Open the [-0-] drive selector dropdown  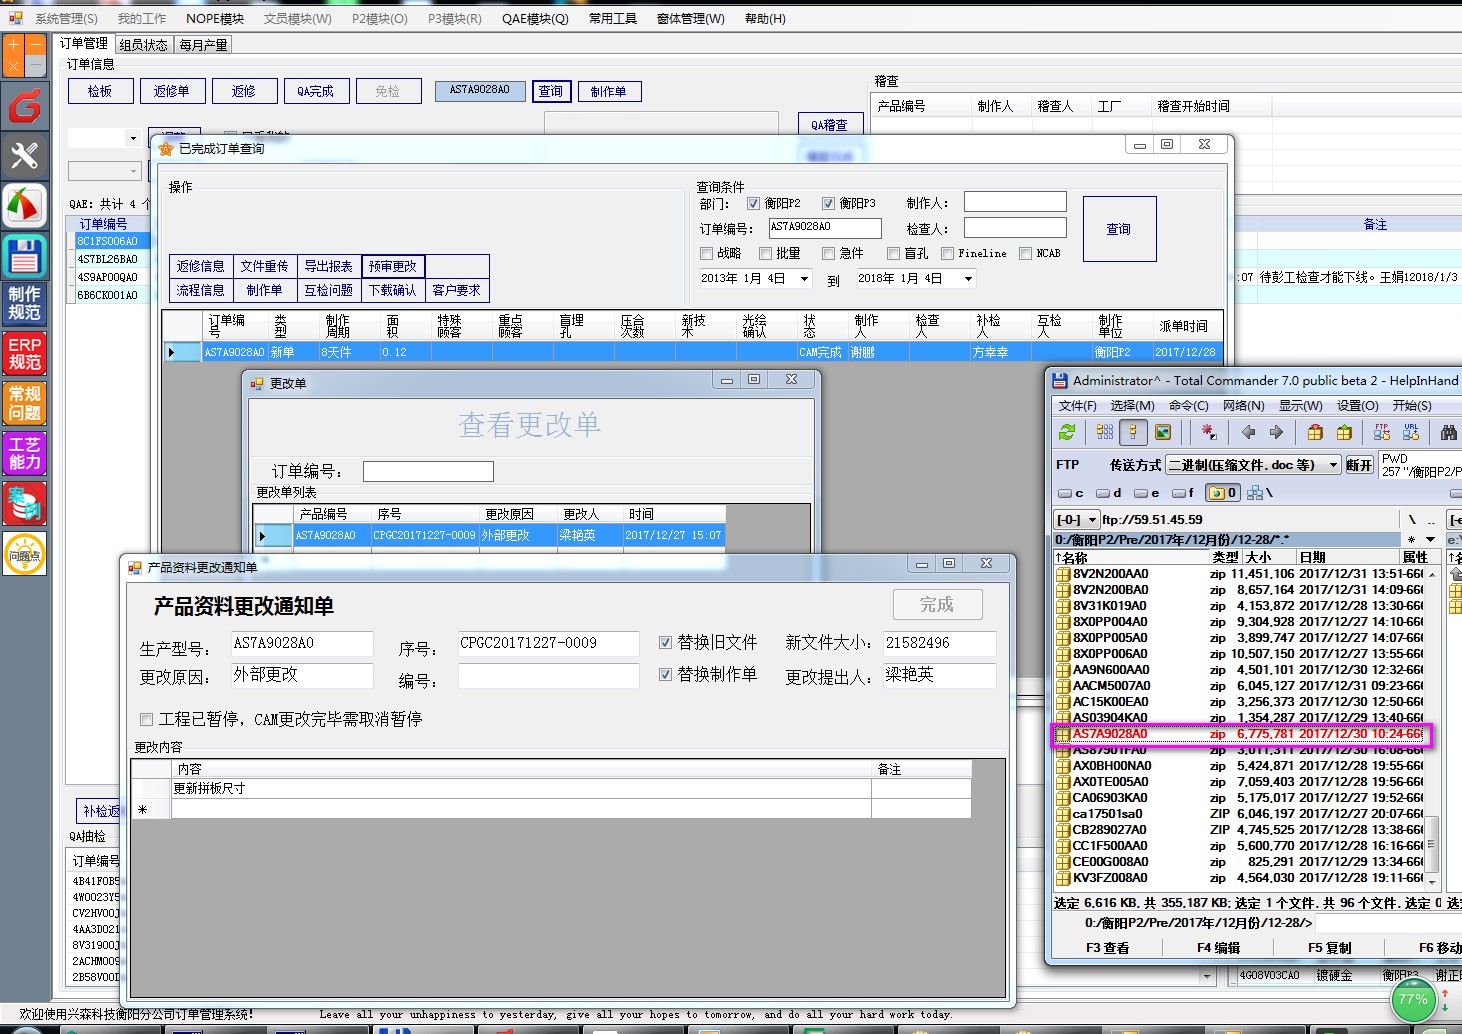(x=1092, y=520)
